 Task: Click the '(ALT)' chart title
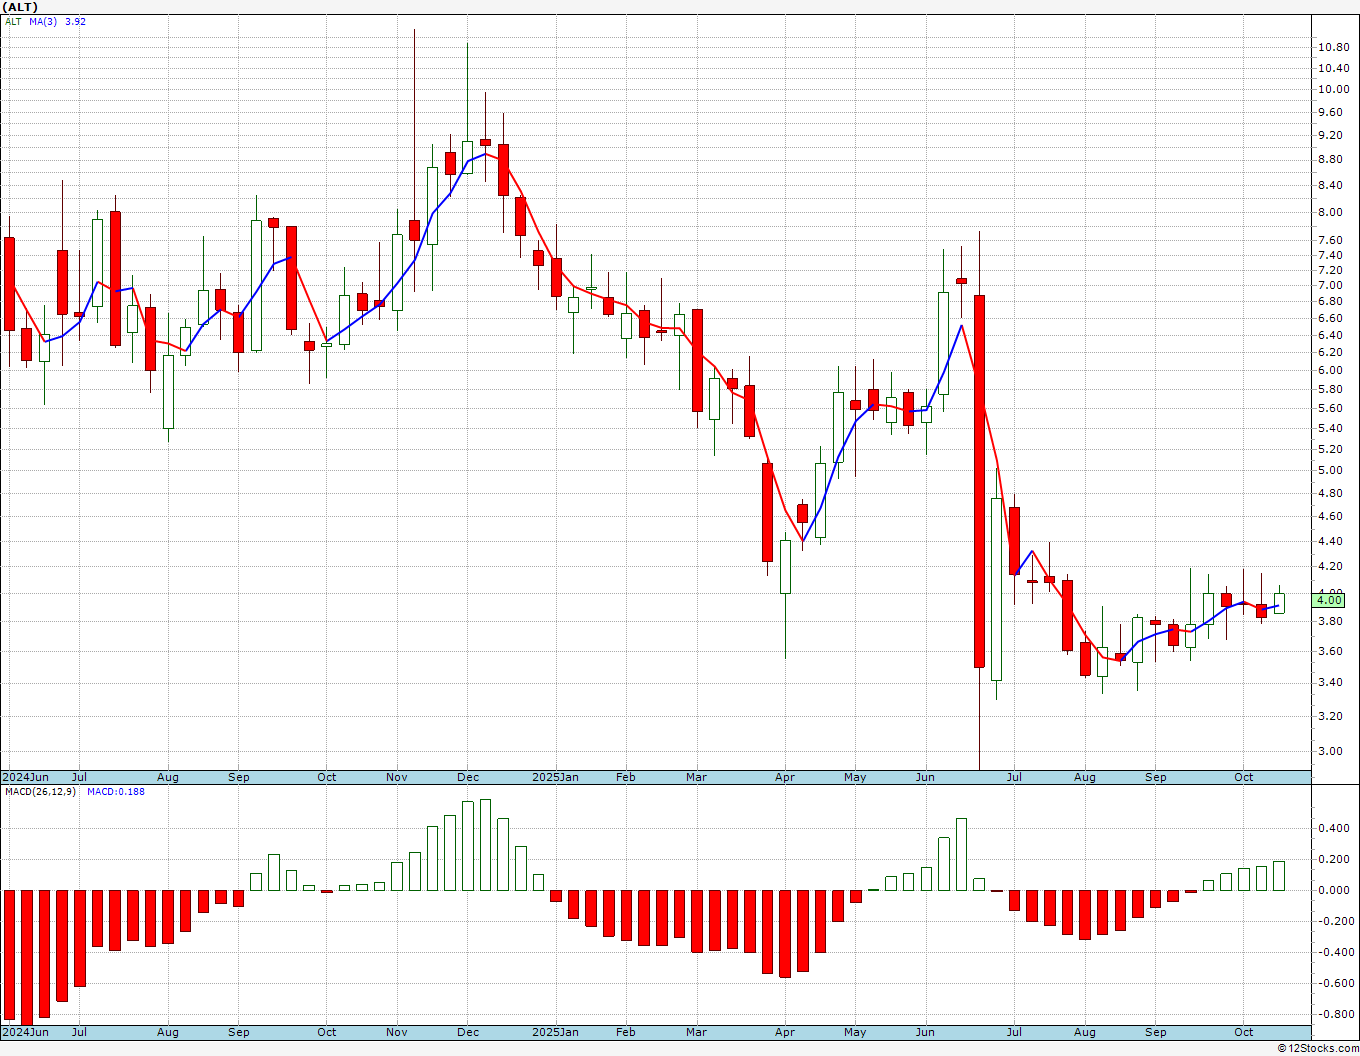coord(20,7)
